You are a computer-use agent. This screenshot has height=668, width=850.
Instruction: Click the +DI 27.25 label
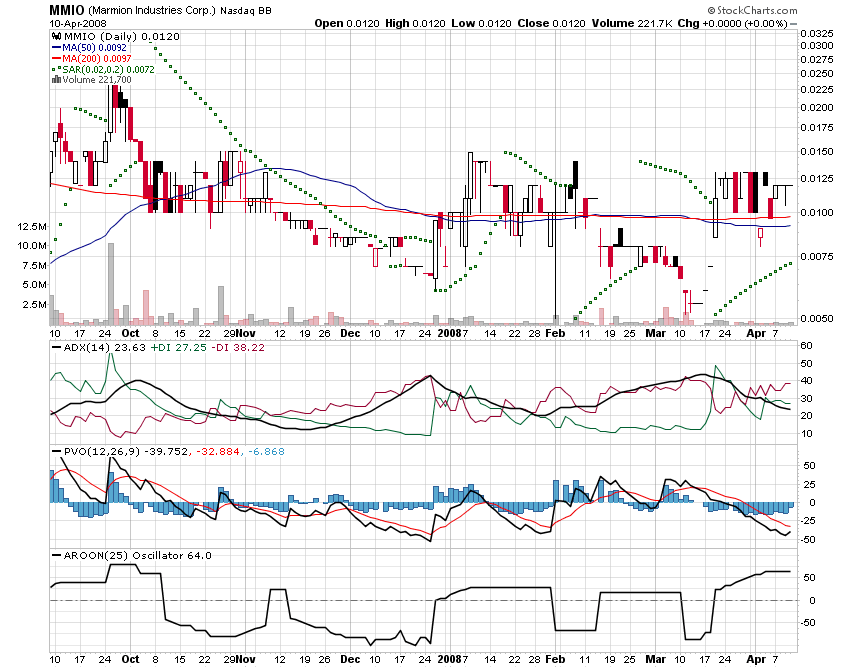[179, 348]
